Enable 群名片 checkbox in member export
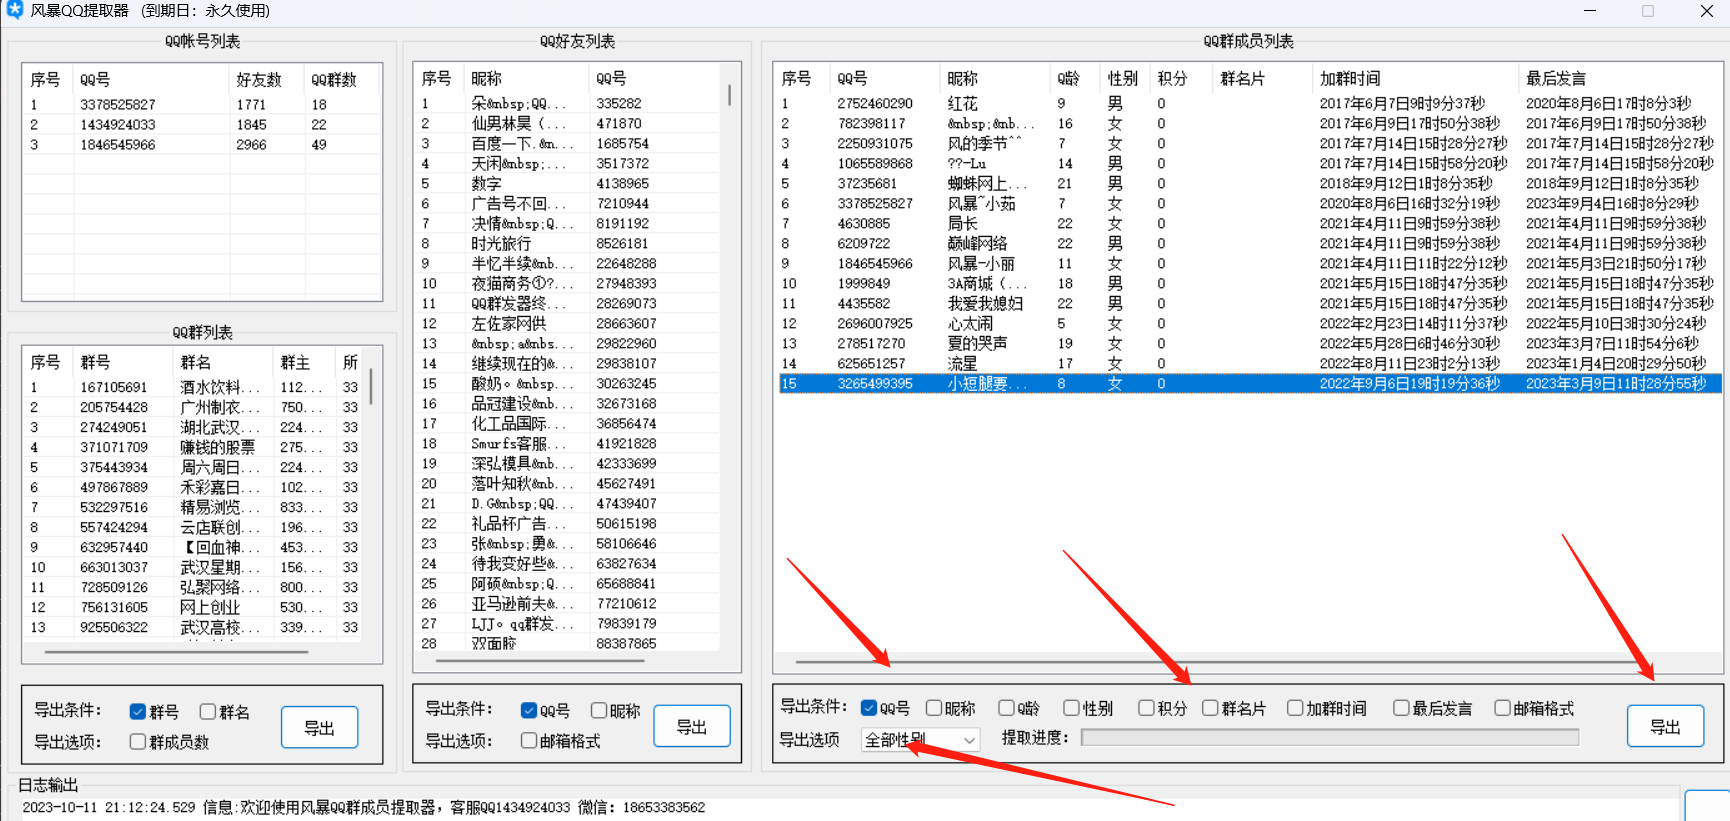The width and height of the screenshot is (1730, 821). [x=1211, y=708]
